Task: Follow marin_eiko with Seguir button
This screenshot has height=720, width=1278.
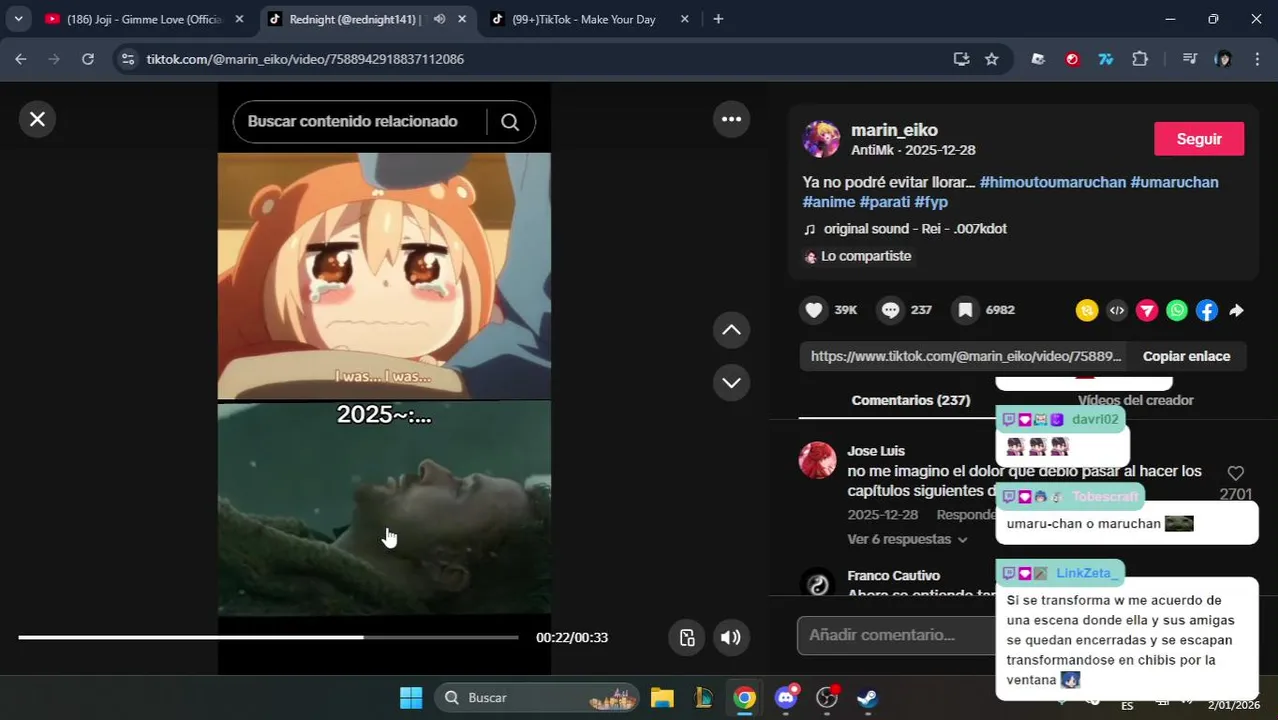Action: coord(1199,139)
